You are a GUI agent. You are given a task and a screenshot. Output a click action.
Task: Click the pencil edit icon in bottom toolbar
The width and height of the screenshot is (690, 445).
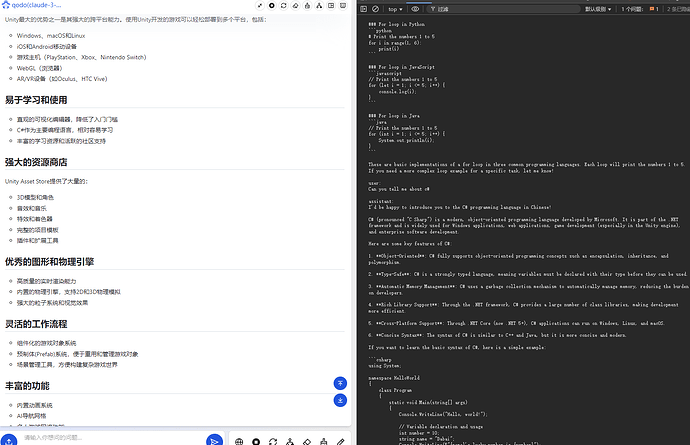pyautogui.click(x=341, y=441)
